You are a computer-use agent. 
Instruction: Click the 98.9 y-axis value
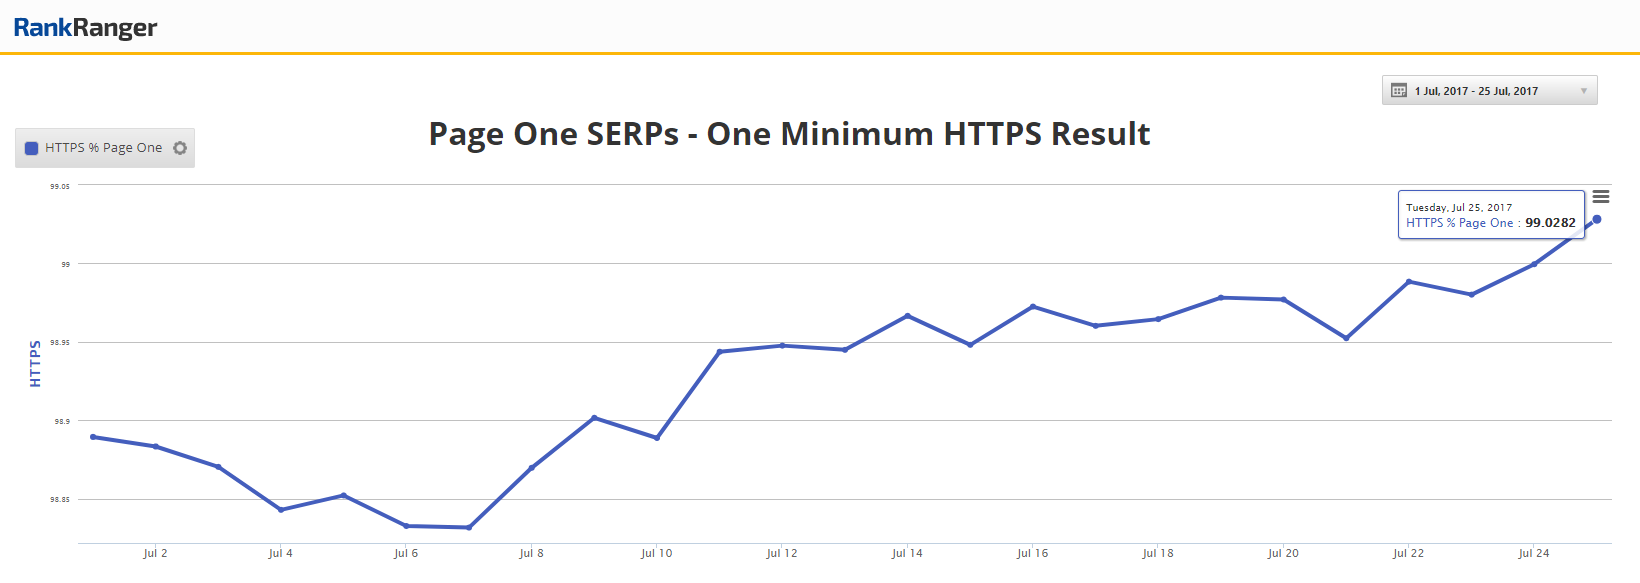click(62, 422)
